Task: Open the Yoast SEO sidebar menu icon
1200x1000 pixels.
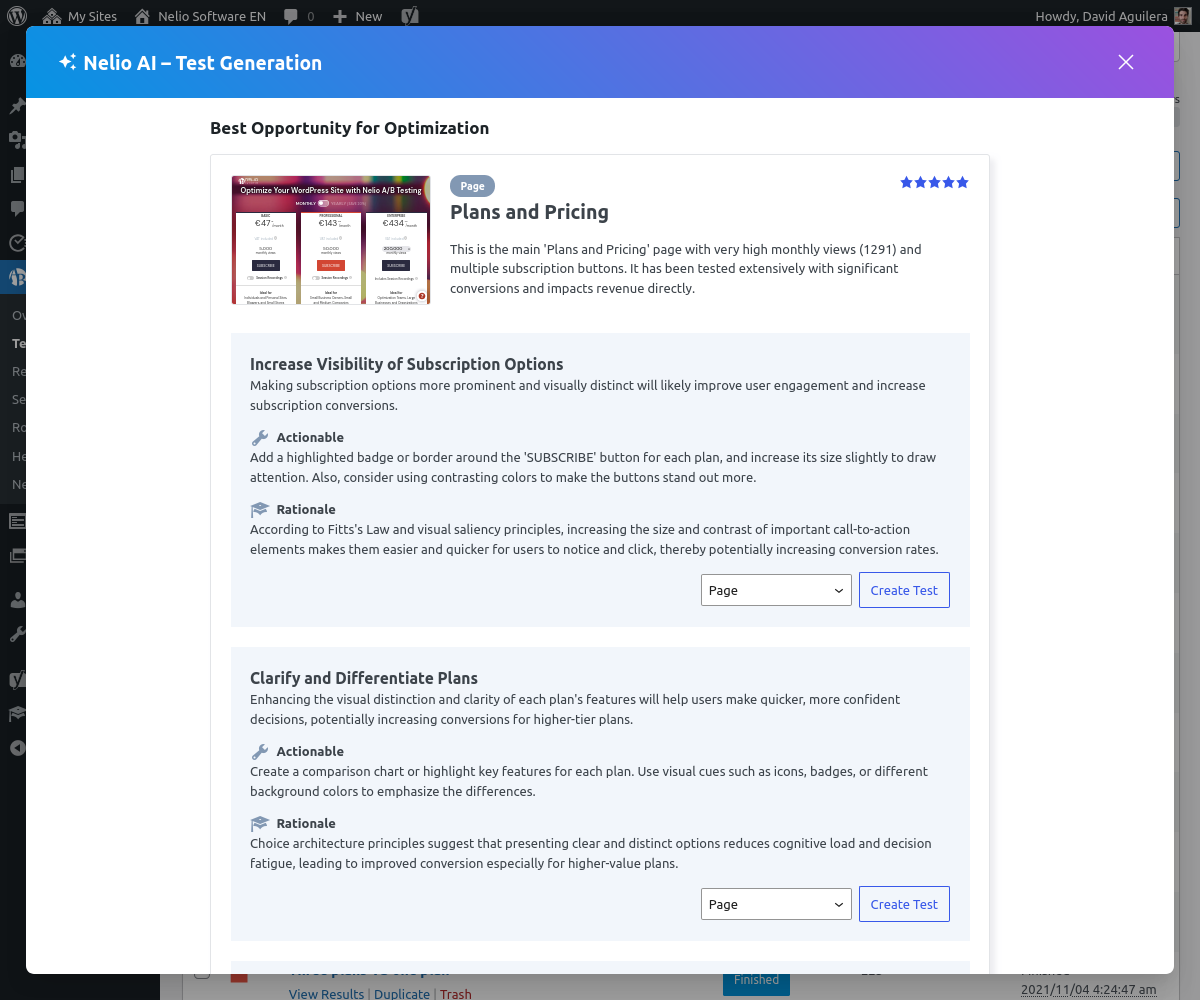Action: (17, 680)
